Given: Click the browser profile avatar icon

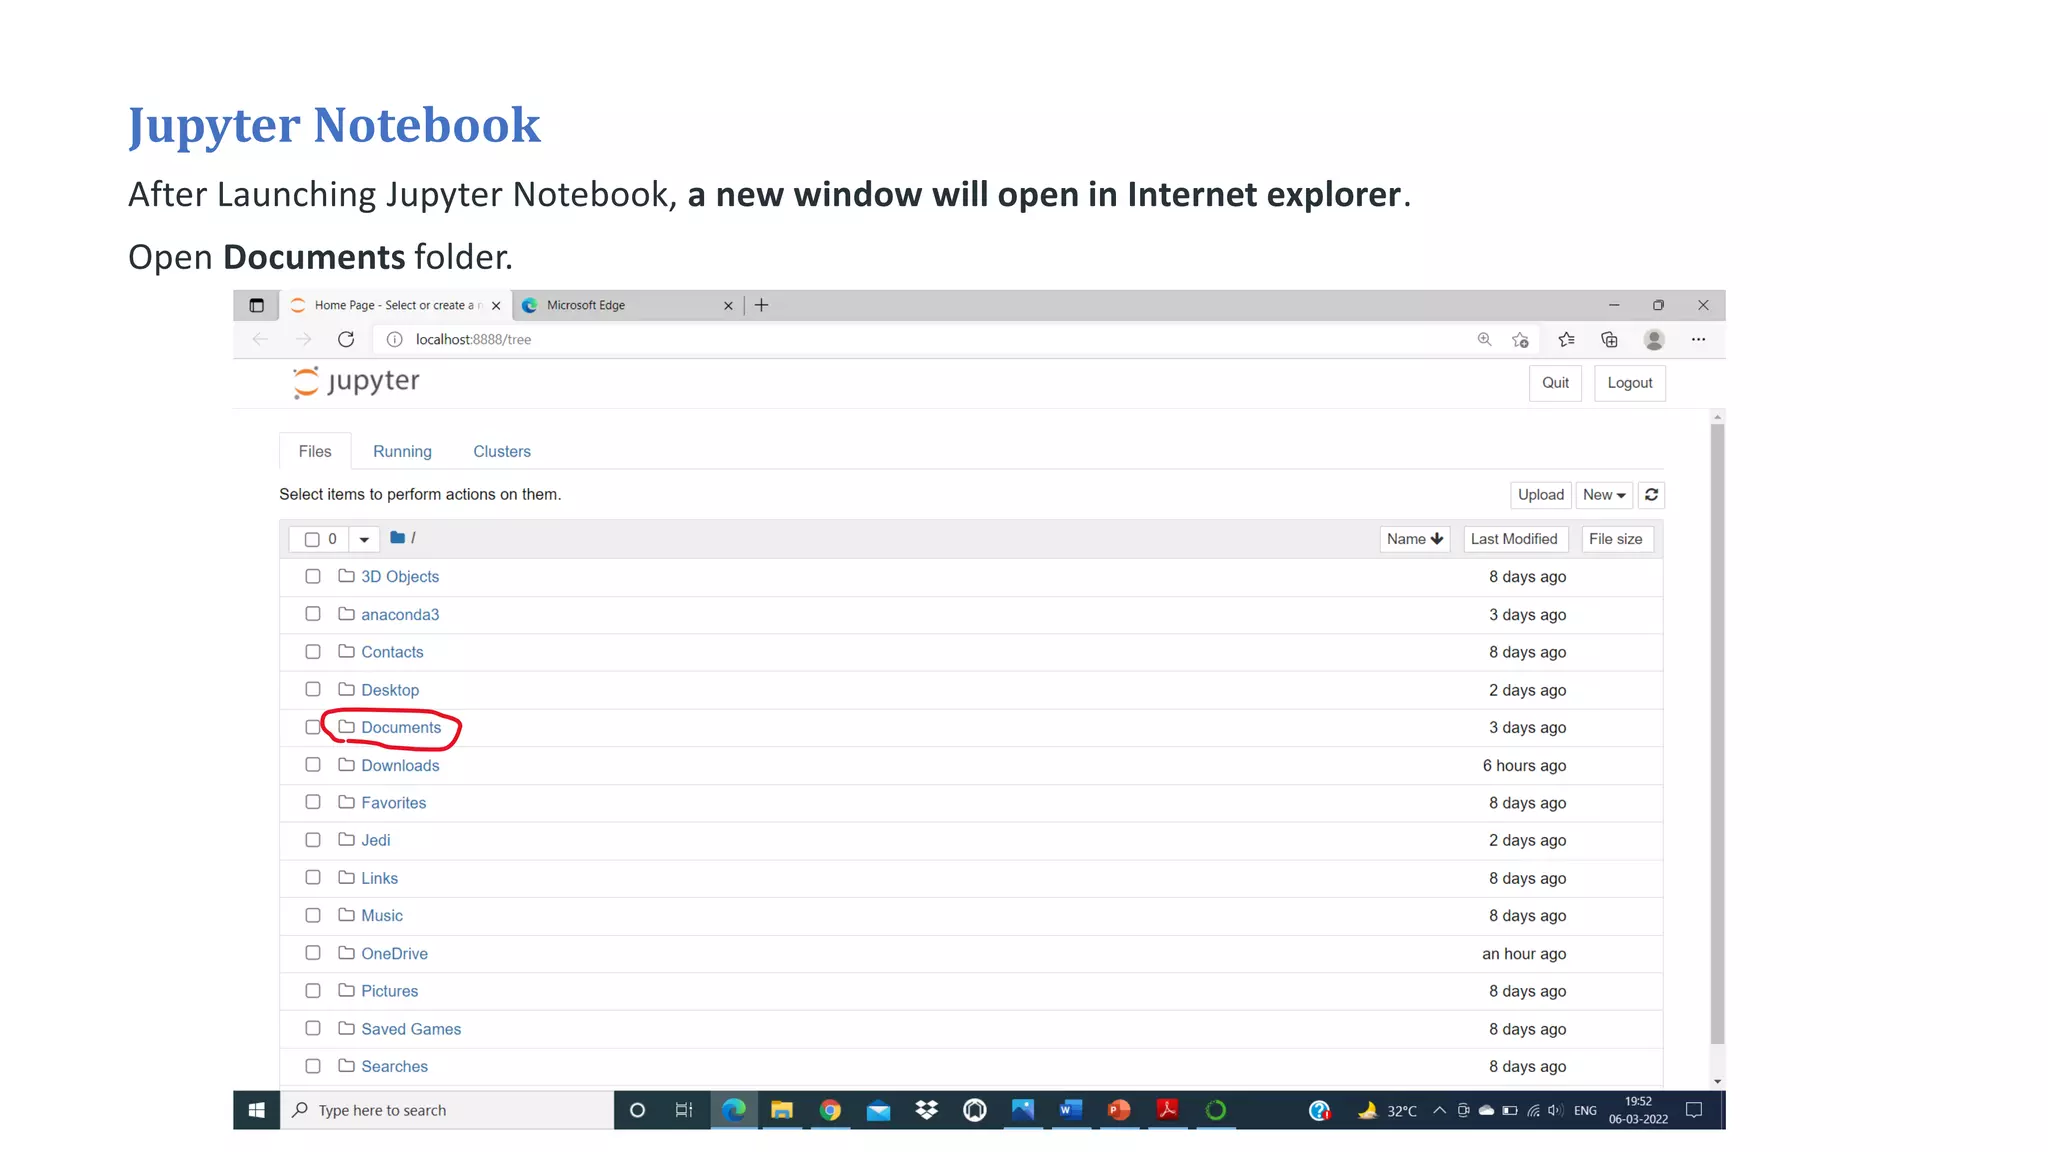Looking at the screenshot, I should (1654, 340).
